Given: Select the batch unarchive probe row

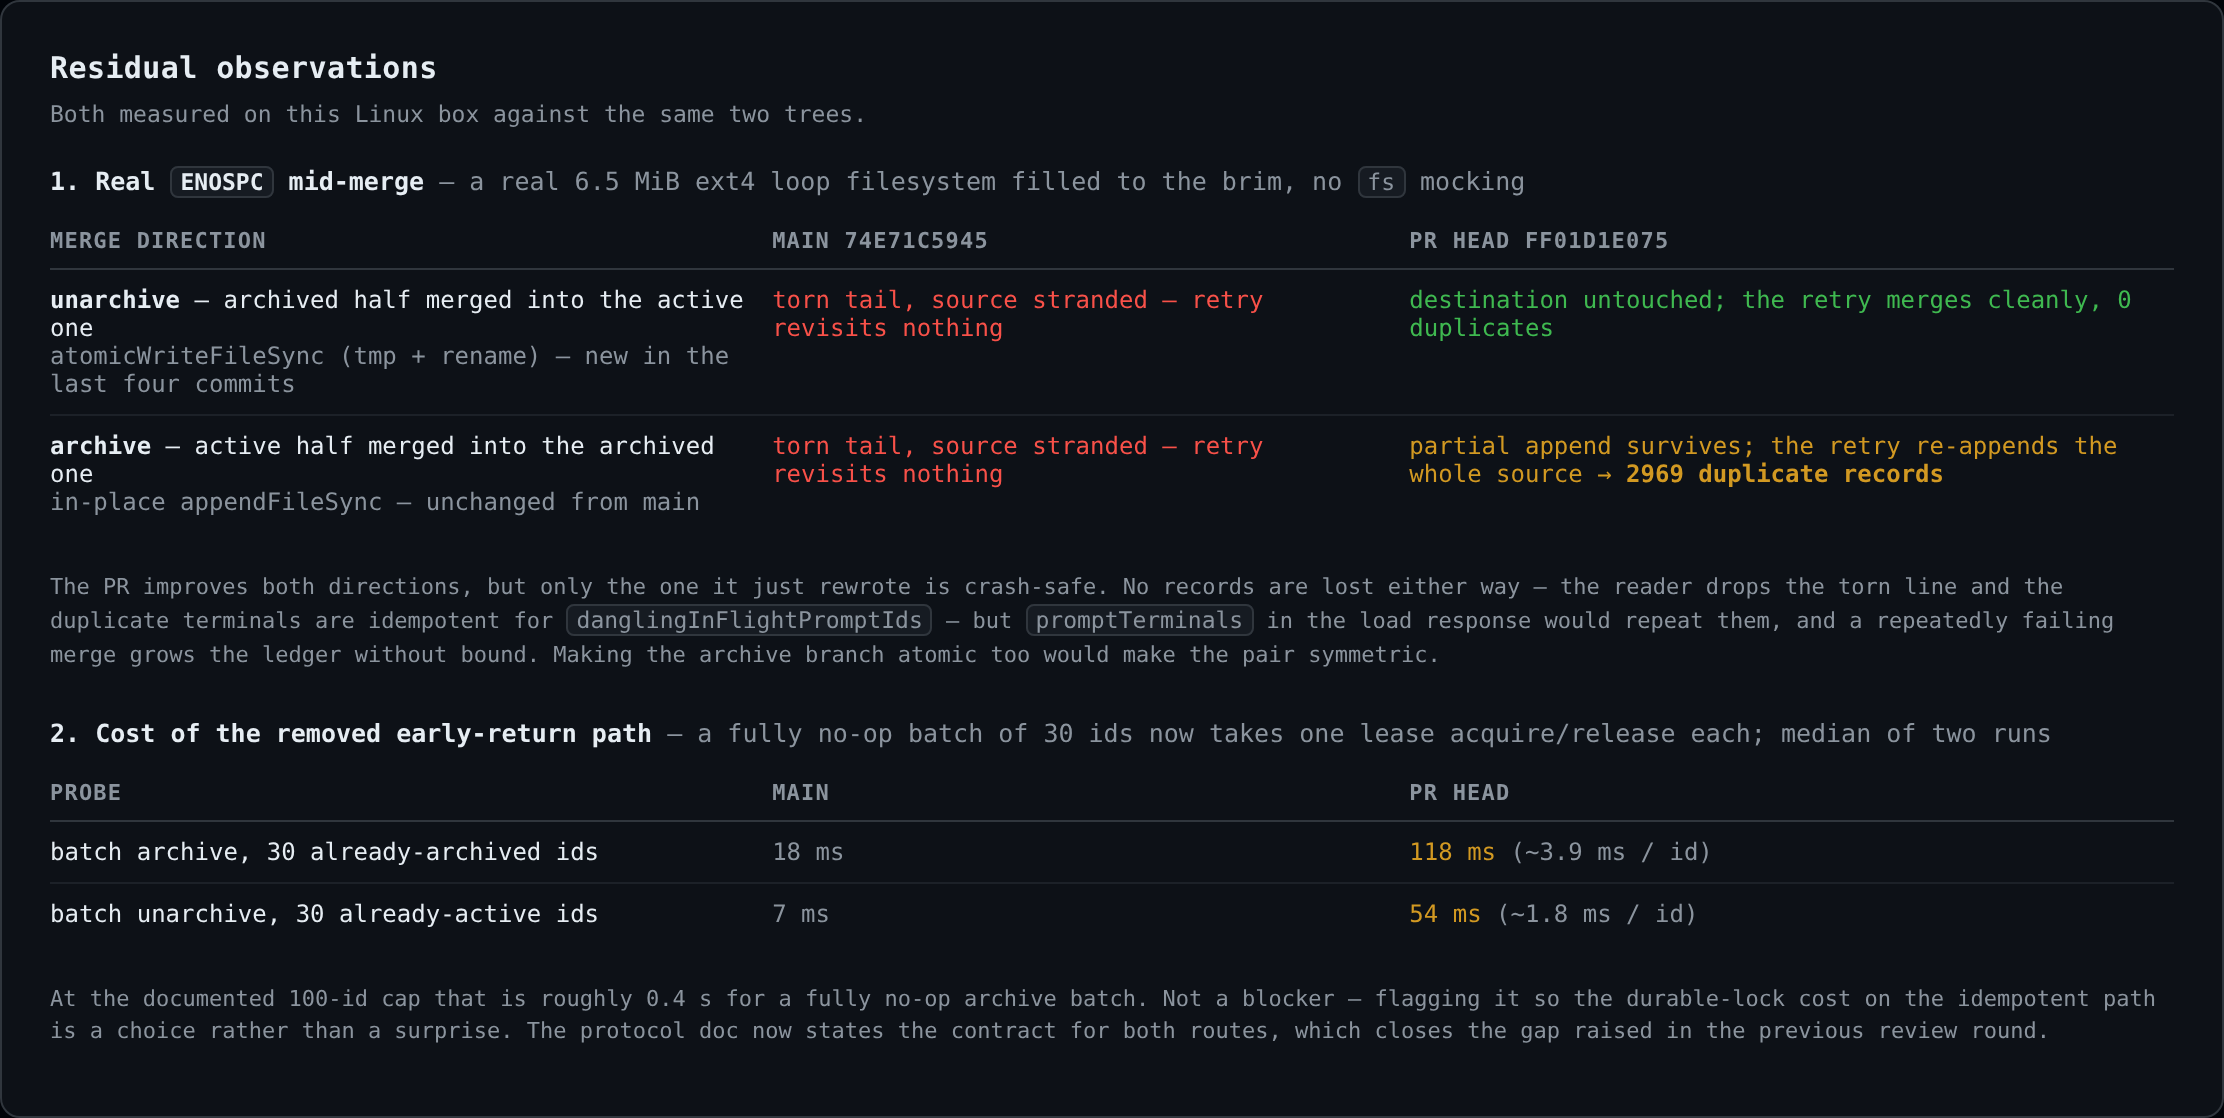Looking at the screenshot, I should (1112, 914).
